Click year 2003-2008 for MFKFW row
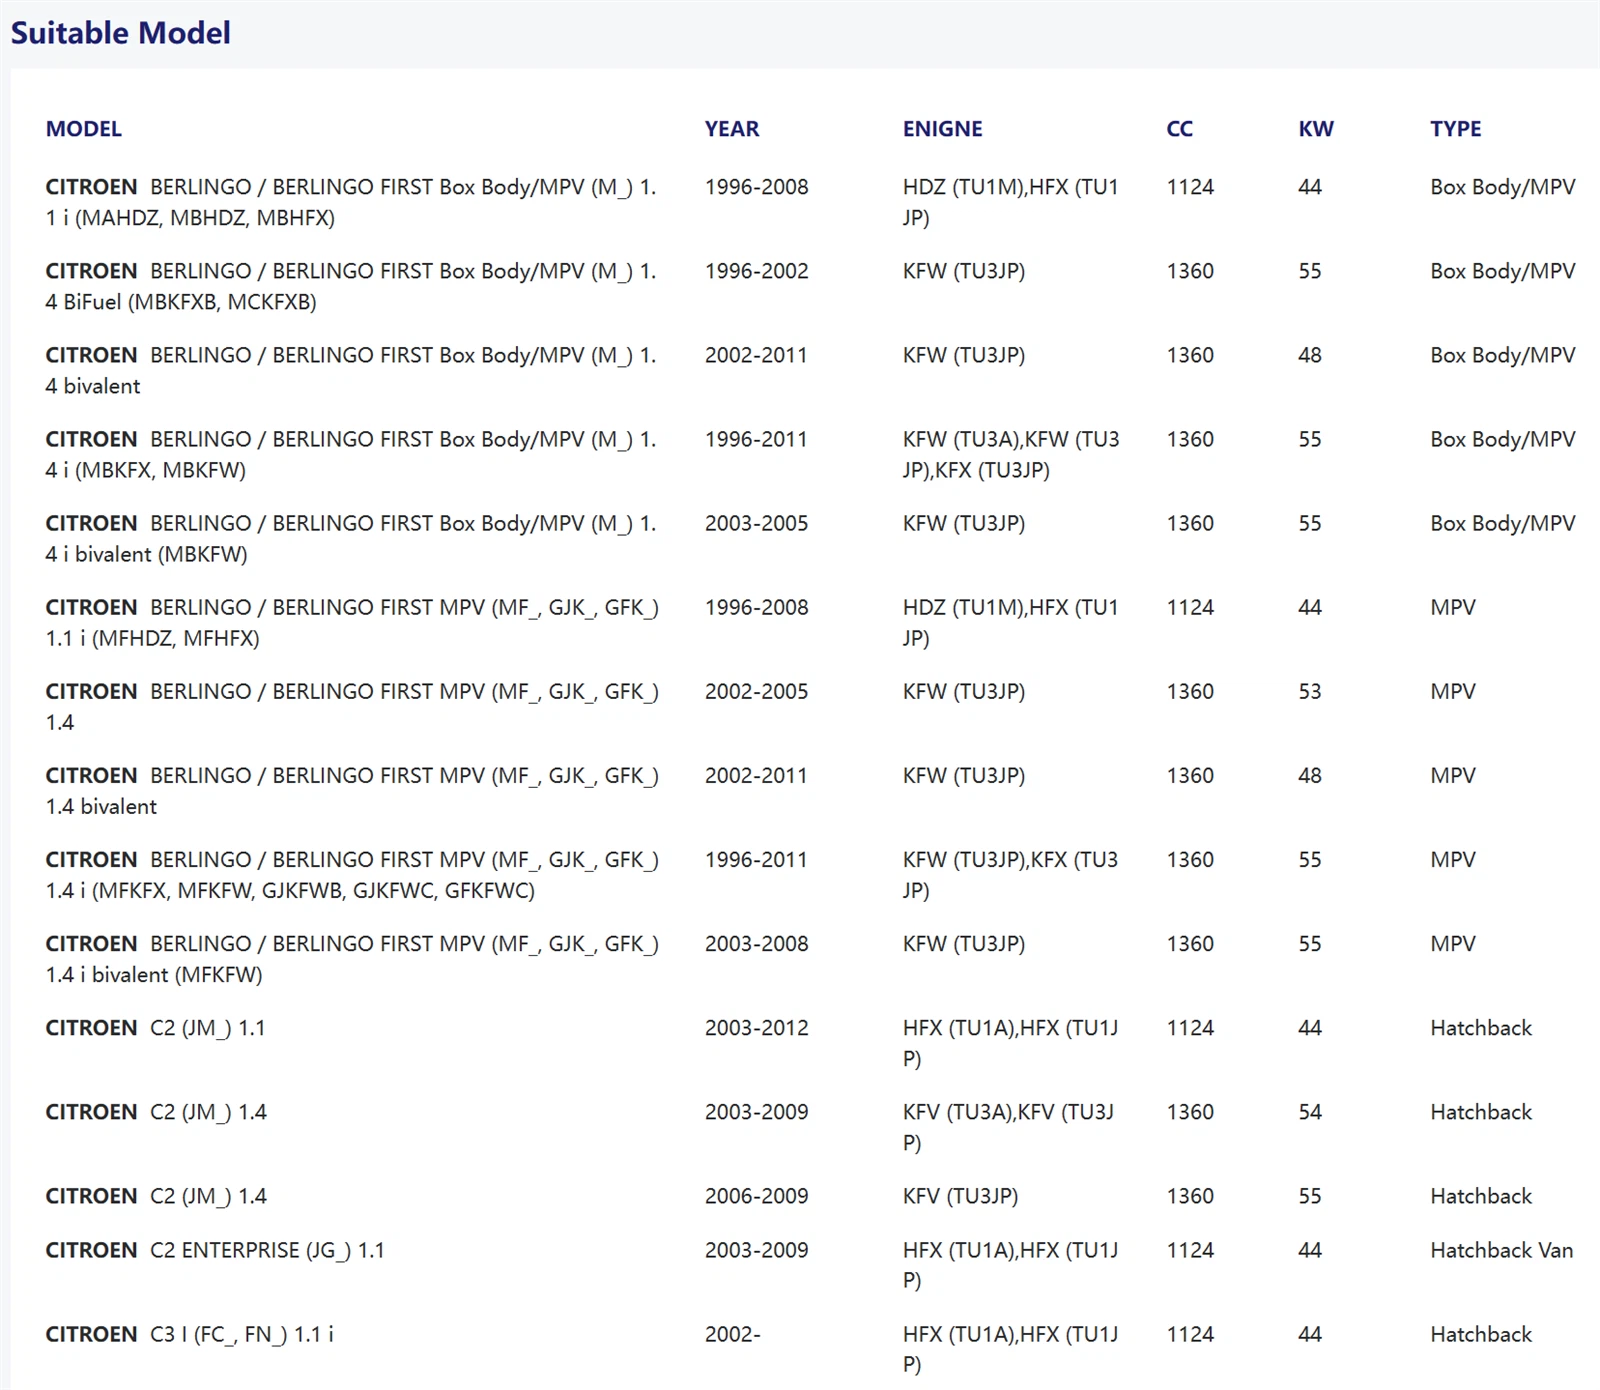 [x=756, y=943]
